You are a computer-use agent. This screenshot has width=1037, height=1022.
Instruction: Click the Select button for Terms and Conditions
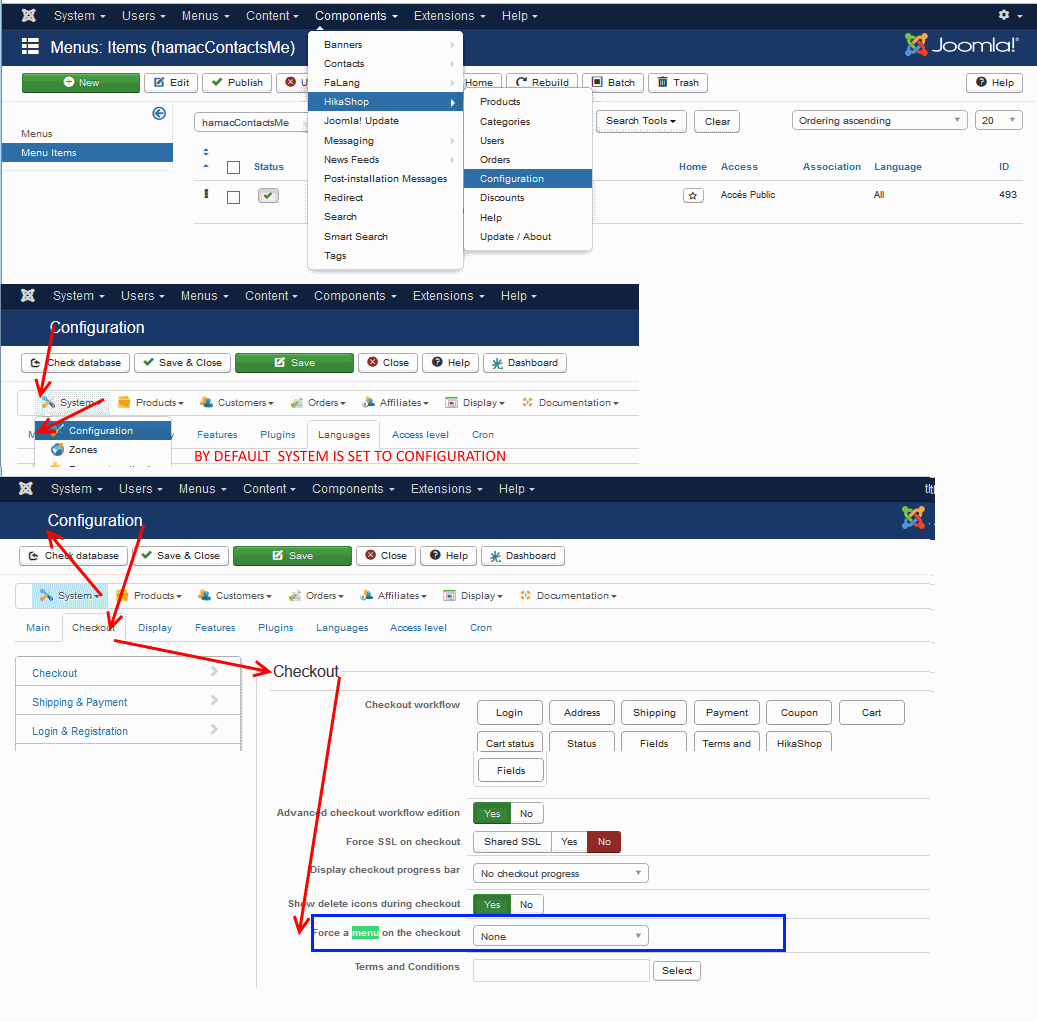tap(677, 970)
